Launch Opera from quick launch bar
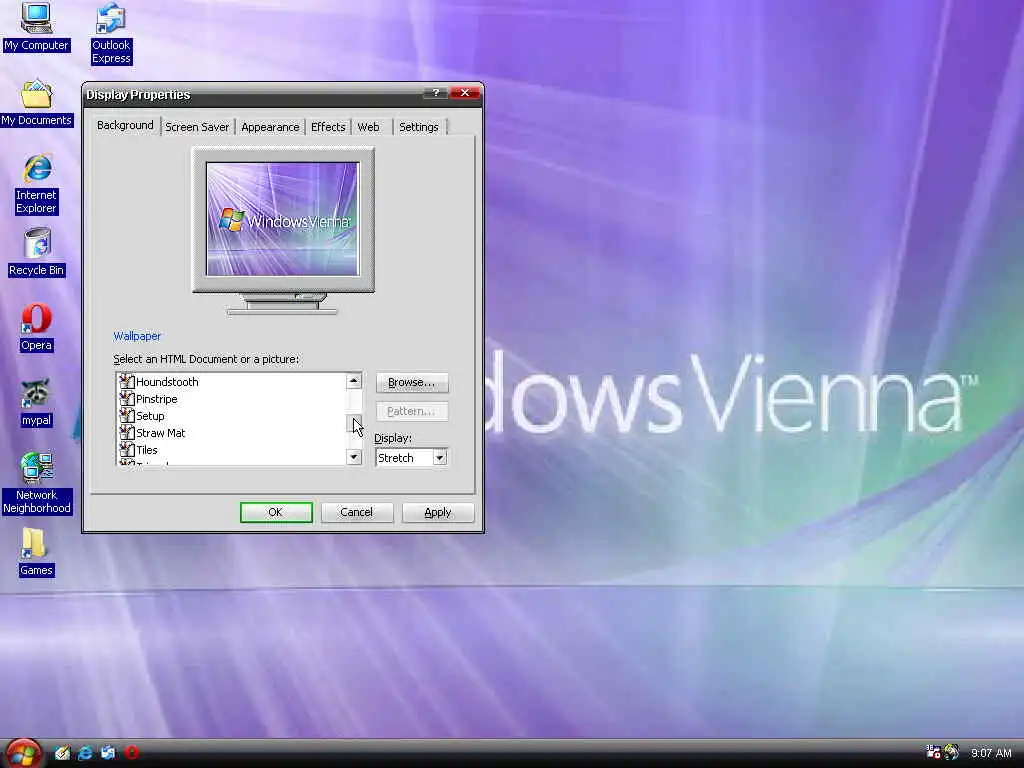Screen dimensions: 1024x768 131,753
